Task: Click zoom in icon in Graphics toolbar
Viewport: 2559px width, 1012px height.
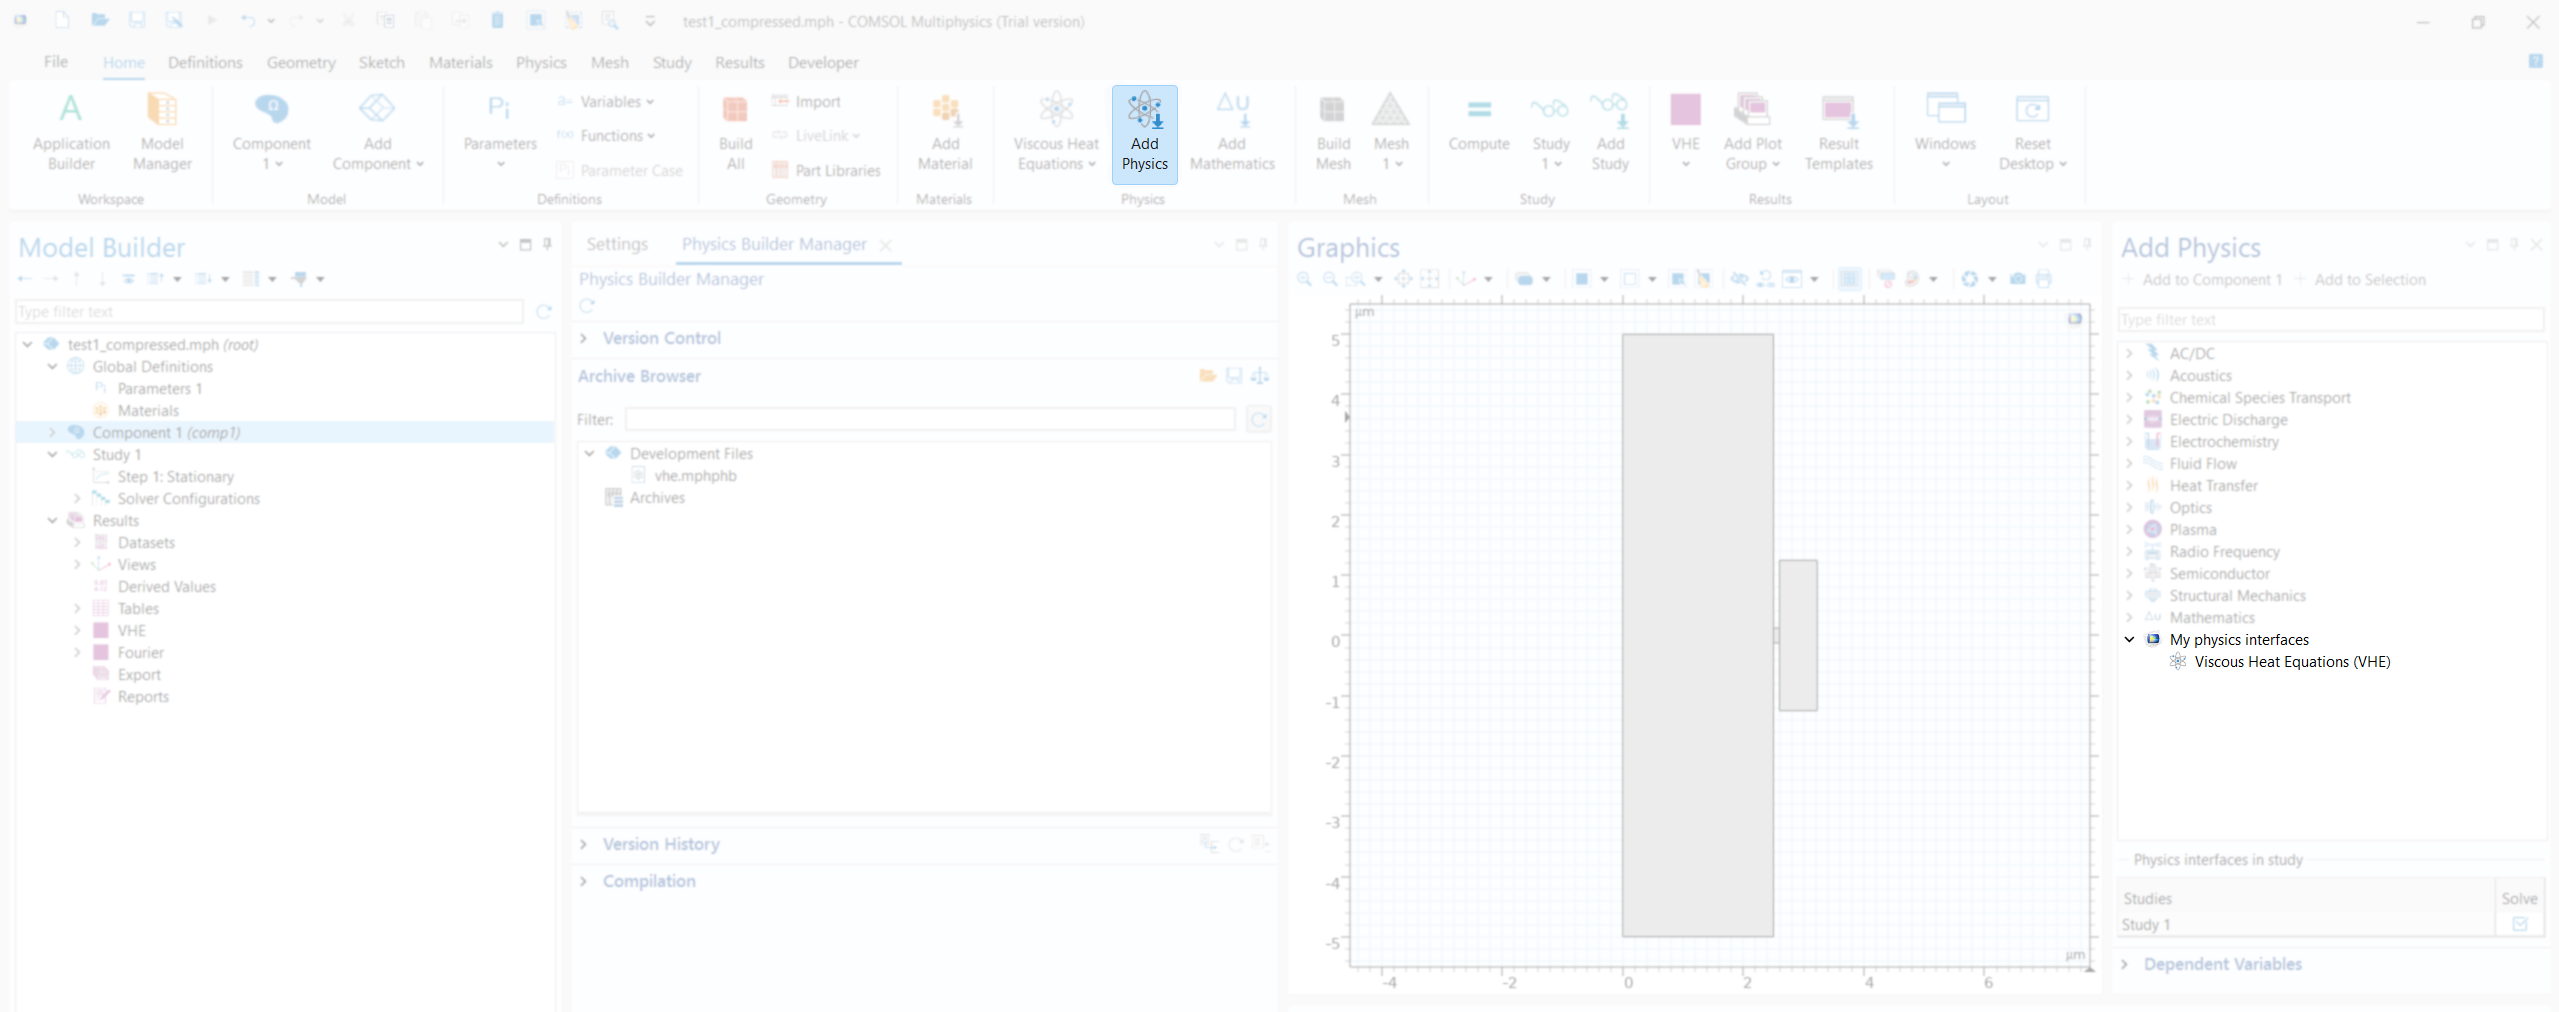Action: 1305,279
